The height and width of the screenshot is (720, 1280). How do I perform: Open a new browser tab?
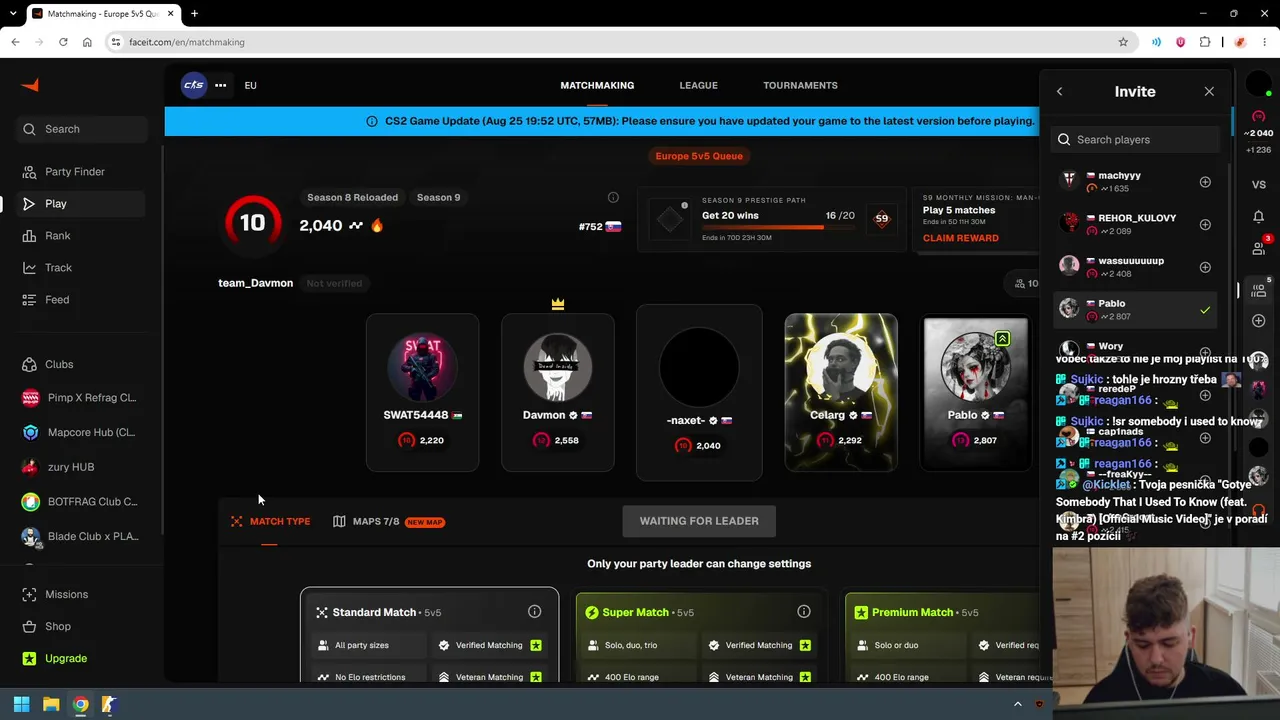coord(194,14)
